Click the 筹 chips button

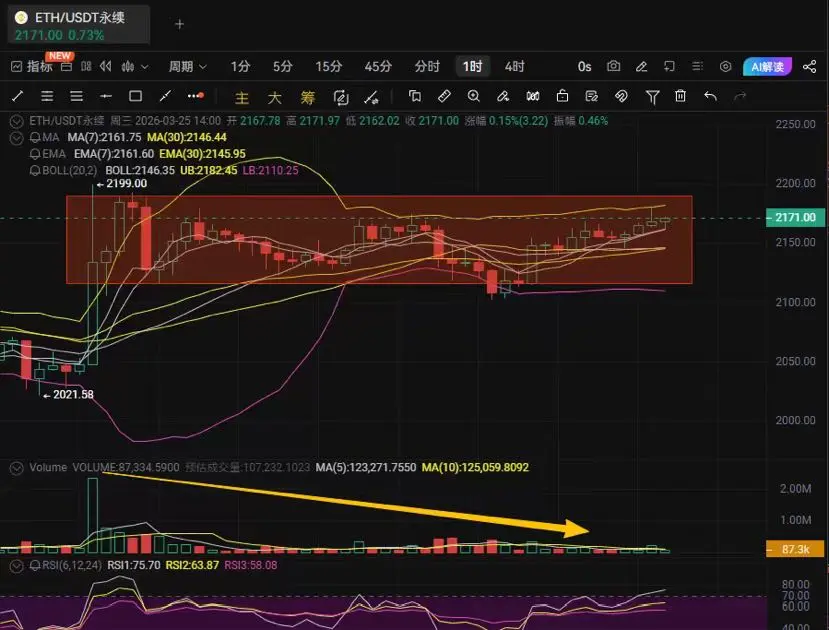point(307,97)
